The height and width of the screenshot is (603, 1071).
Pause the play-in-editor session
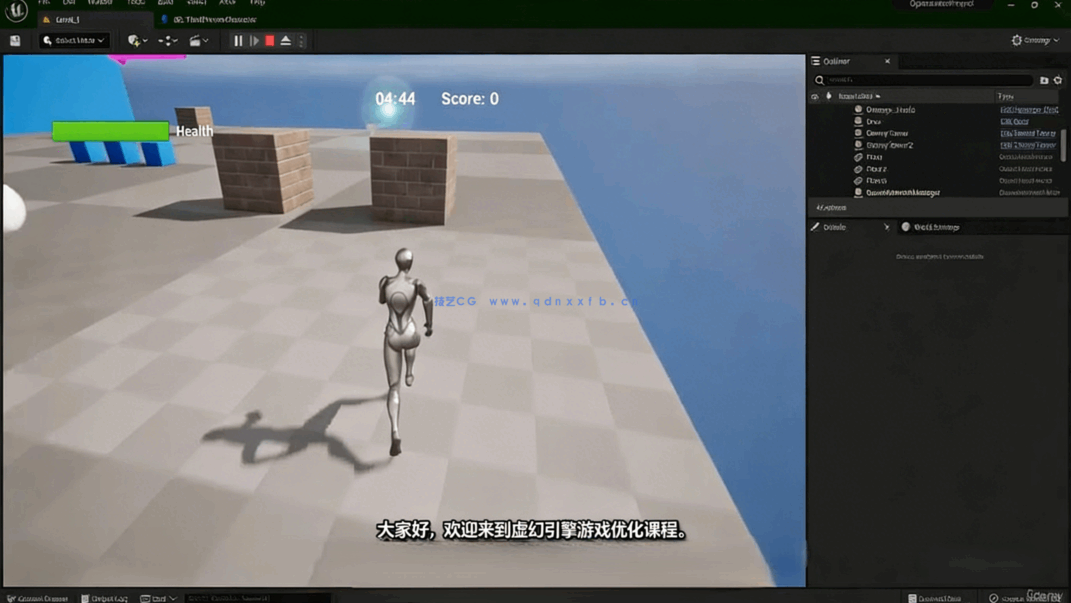pyautogui.click(x=237, y=40)
